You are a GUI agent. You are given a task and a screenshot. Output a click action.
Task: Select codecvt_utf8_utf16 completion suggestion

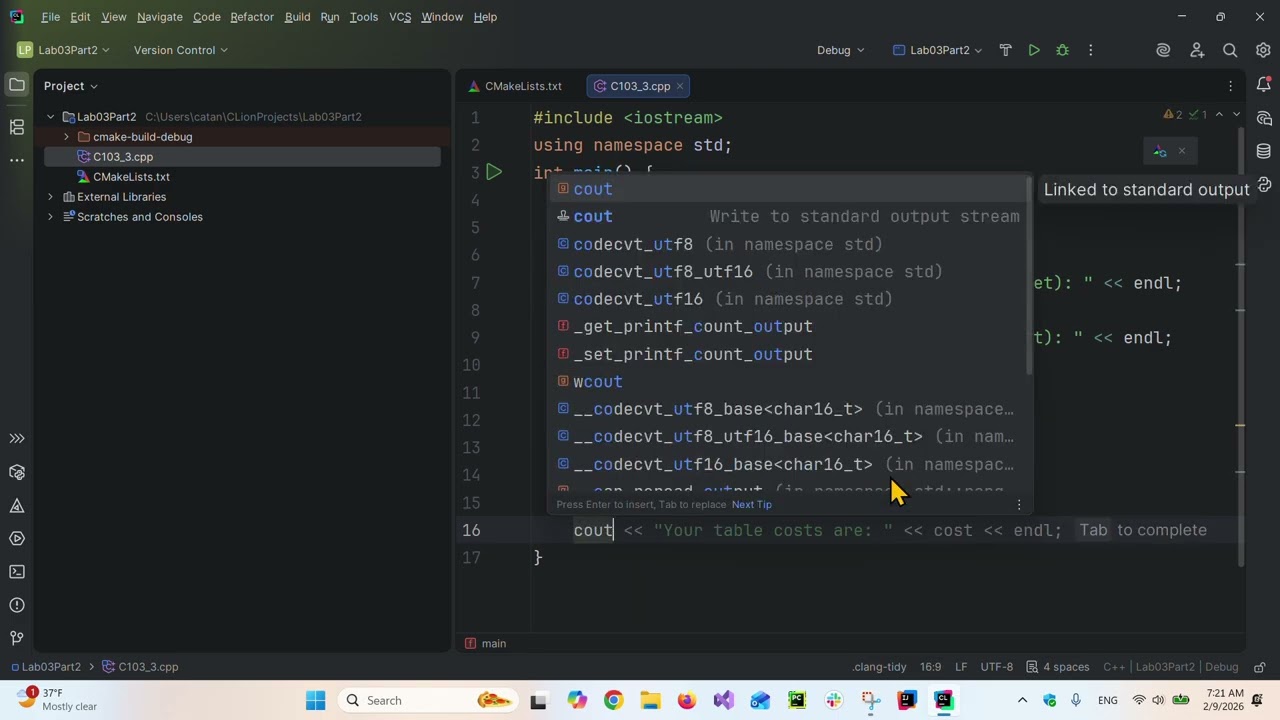pos(788,272)
